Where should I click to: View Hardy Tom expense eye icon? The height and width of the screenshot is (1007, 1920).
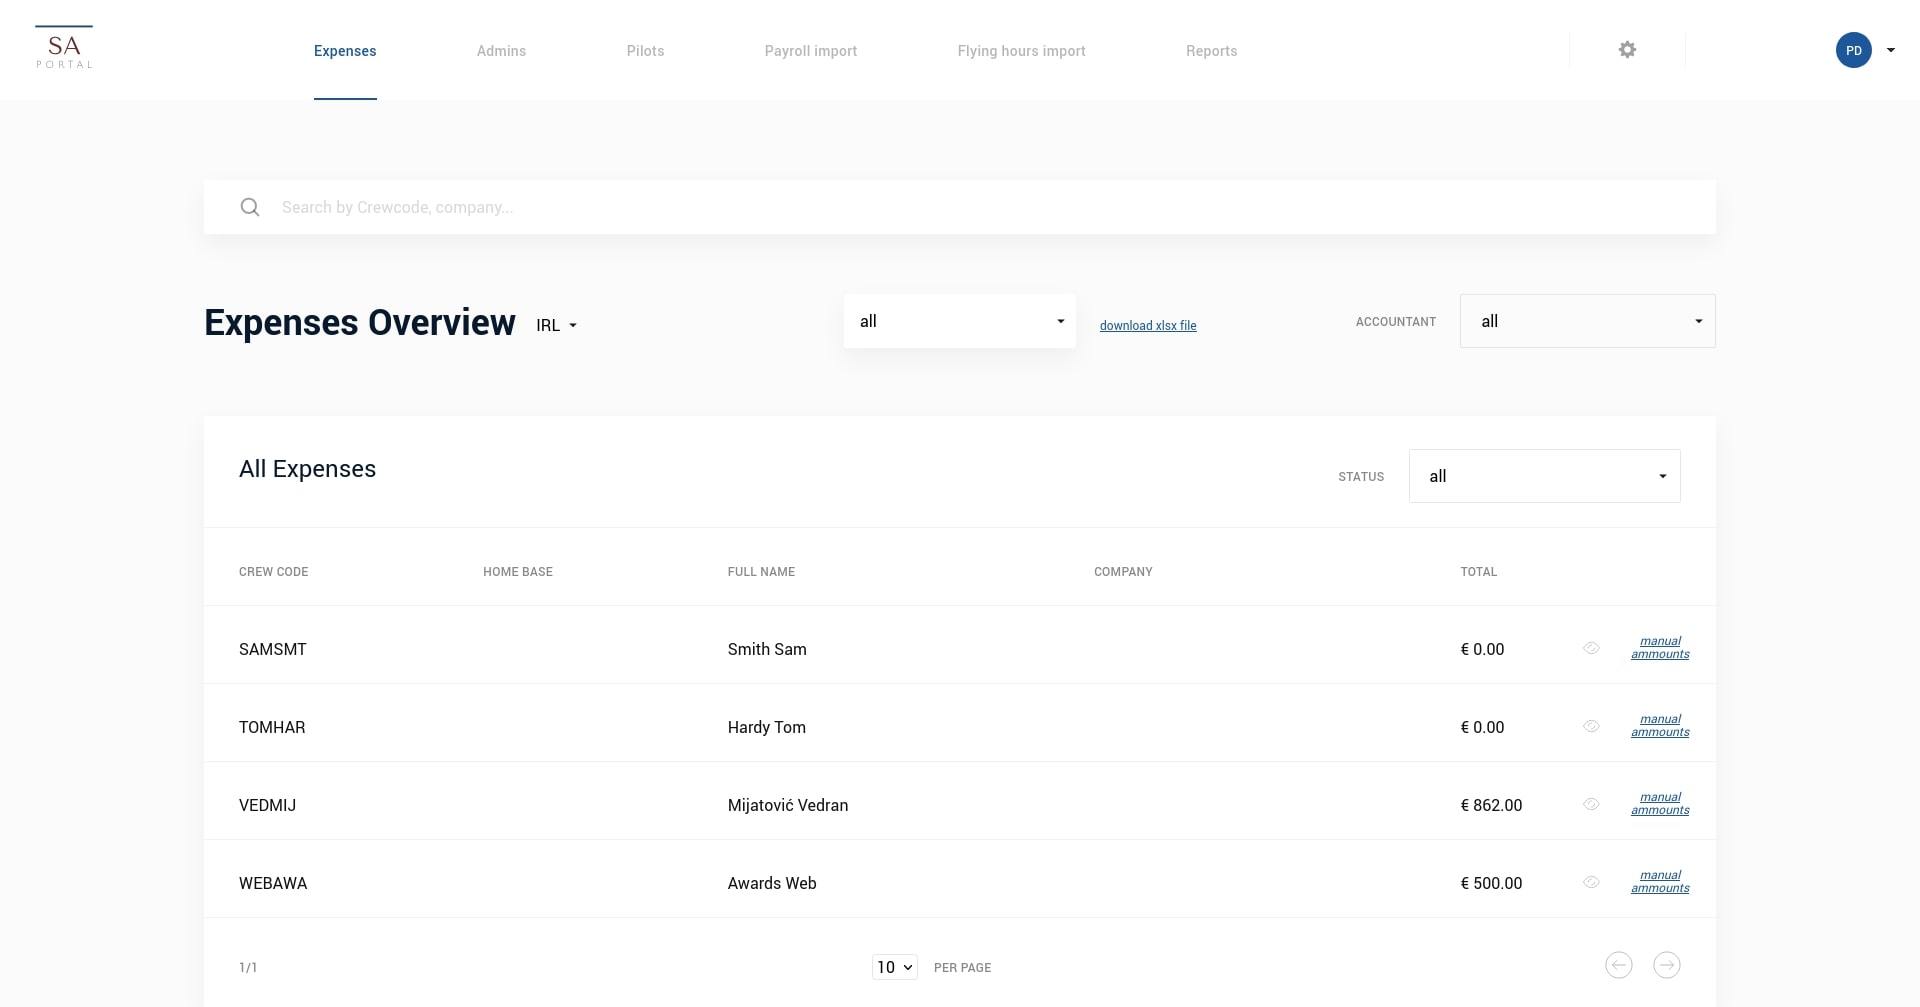[1591, 726]
